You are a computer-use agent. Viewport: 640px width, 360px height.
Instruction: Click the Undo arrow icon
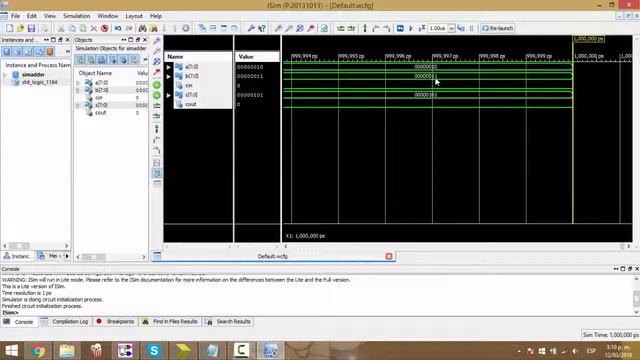tap(118, 28)
